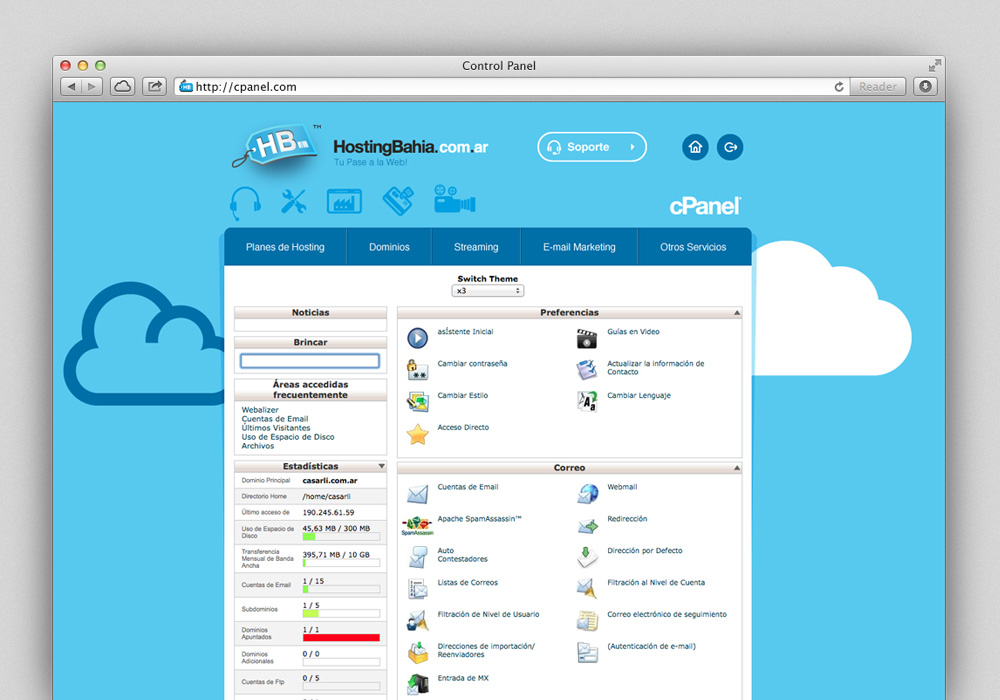Viewport: 1000px width, 700px height.
Task: Click the Acceso Directo star icon
Action: tap(418, 434)
